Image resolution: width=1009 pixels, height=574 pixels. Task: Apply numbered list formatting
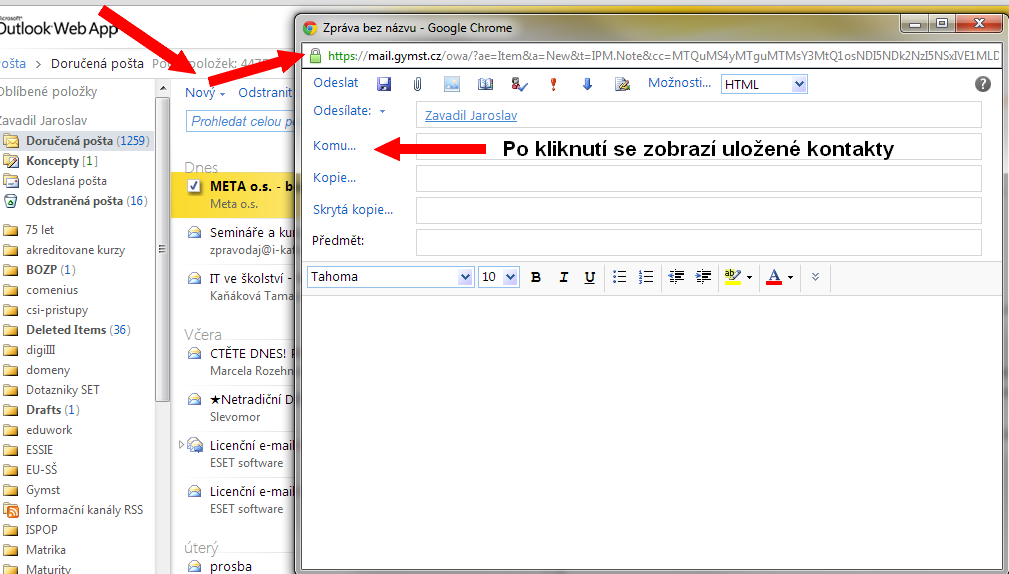pos(645,277)
